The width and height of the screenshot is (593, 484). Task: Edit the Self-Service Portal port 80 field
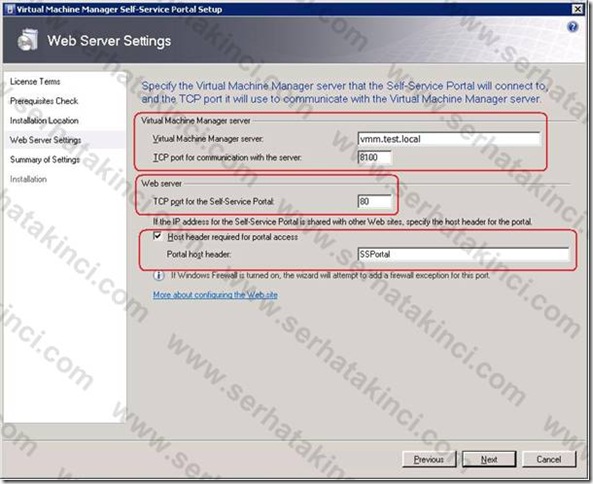tap(374, 201)
